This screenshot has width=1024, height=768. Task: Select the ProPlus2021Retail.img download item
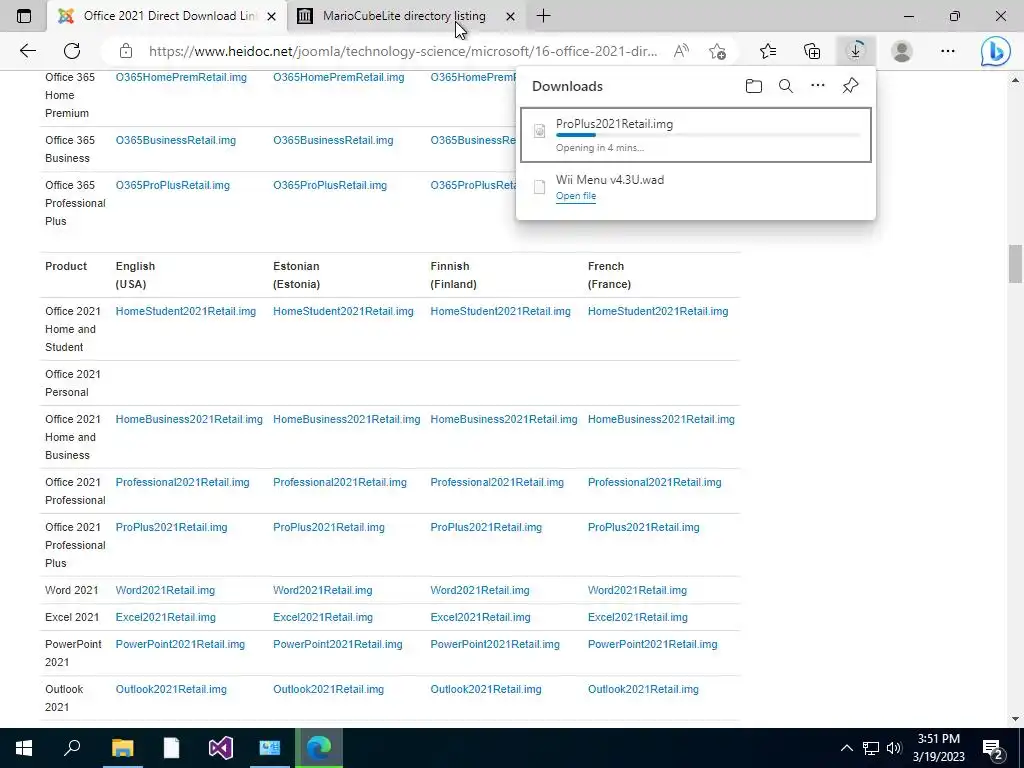coord(696,135)
